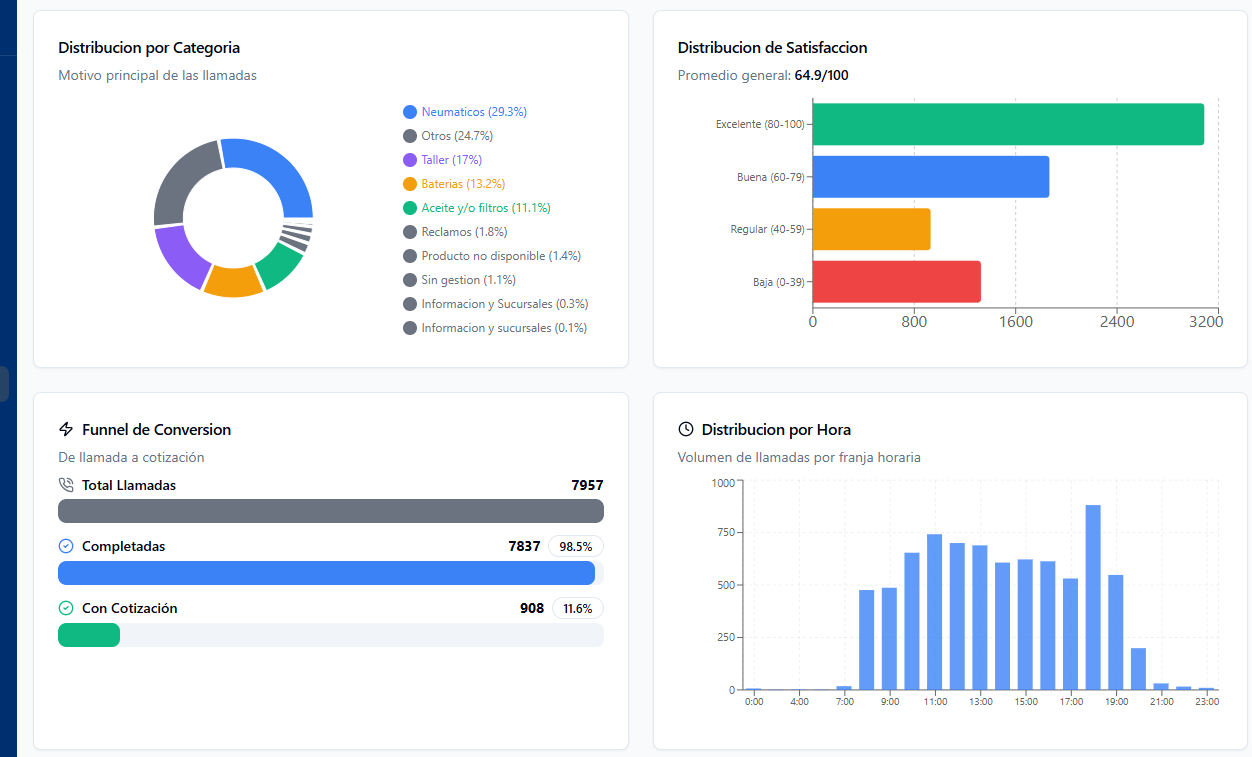Click the blue Neumaticos donut segment
1252x757 pixels.
[277, 168]
